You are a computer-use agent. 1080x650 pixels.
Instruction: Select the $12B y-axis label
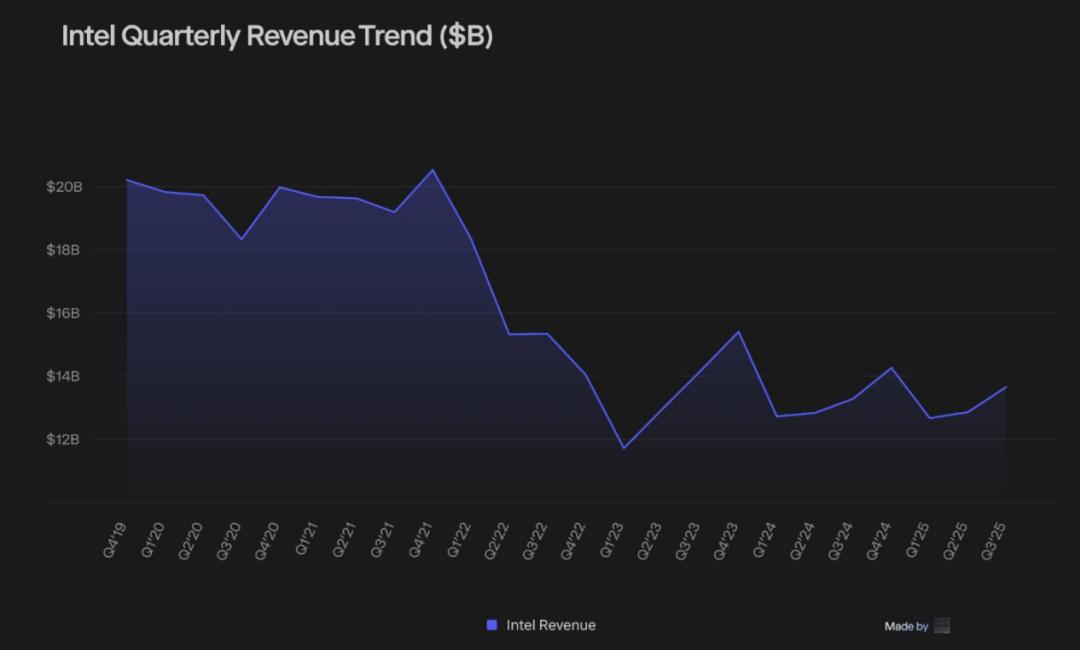pos(64,439)
